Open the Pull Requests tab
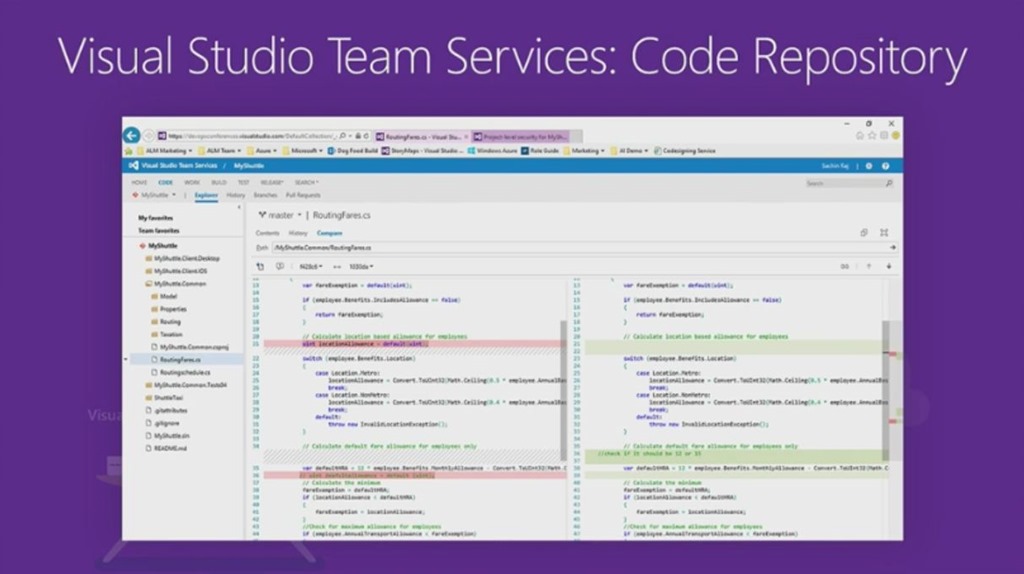 click(303, 195)
